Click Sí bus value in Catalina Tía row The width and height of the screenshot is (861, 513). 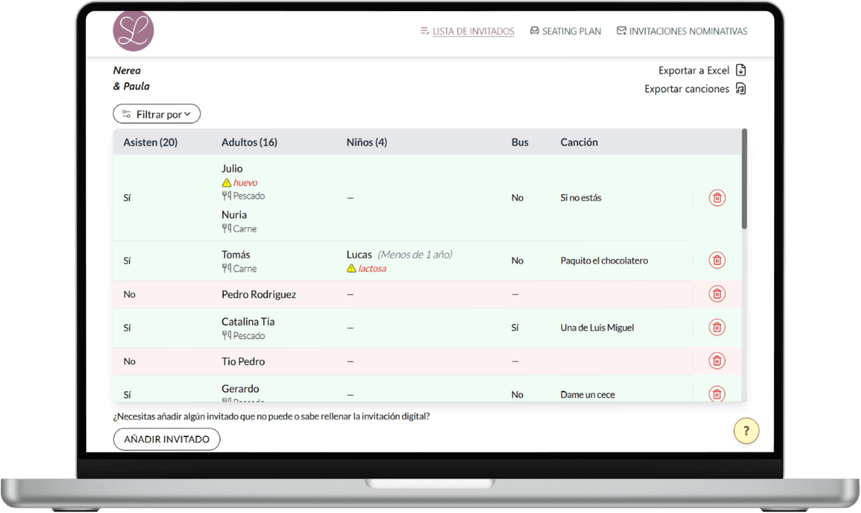pos(515,328)
